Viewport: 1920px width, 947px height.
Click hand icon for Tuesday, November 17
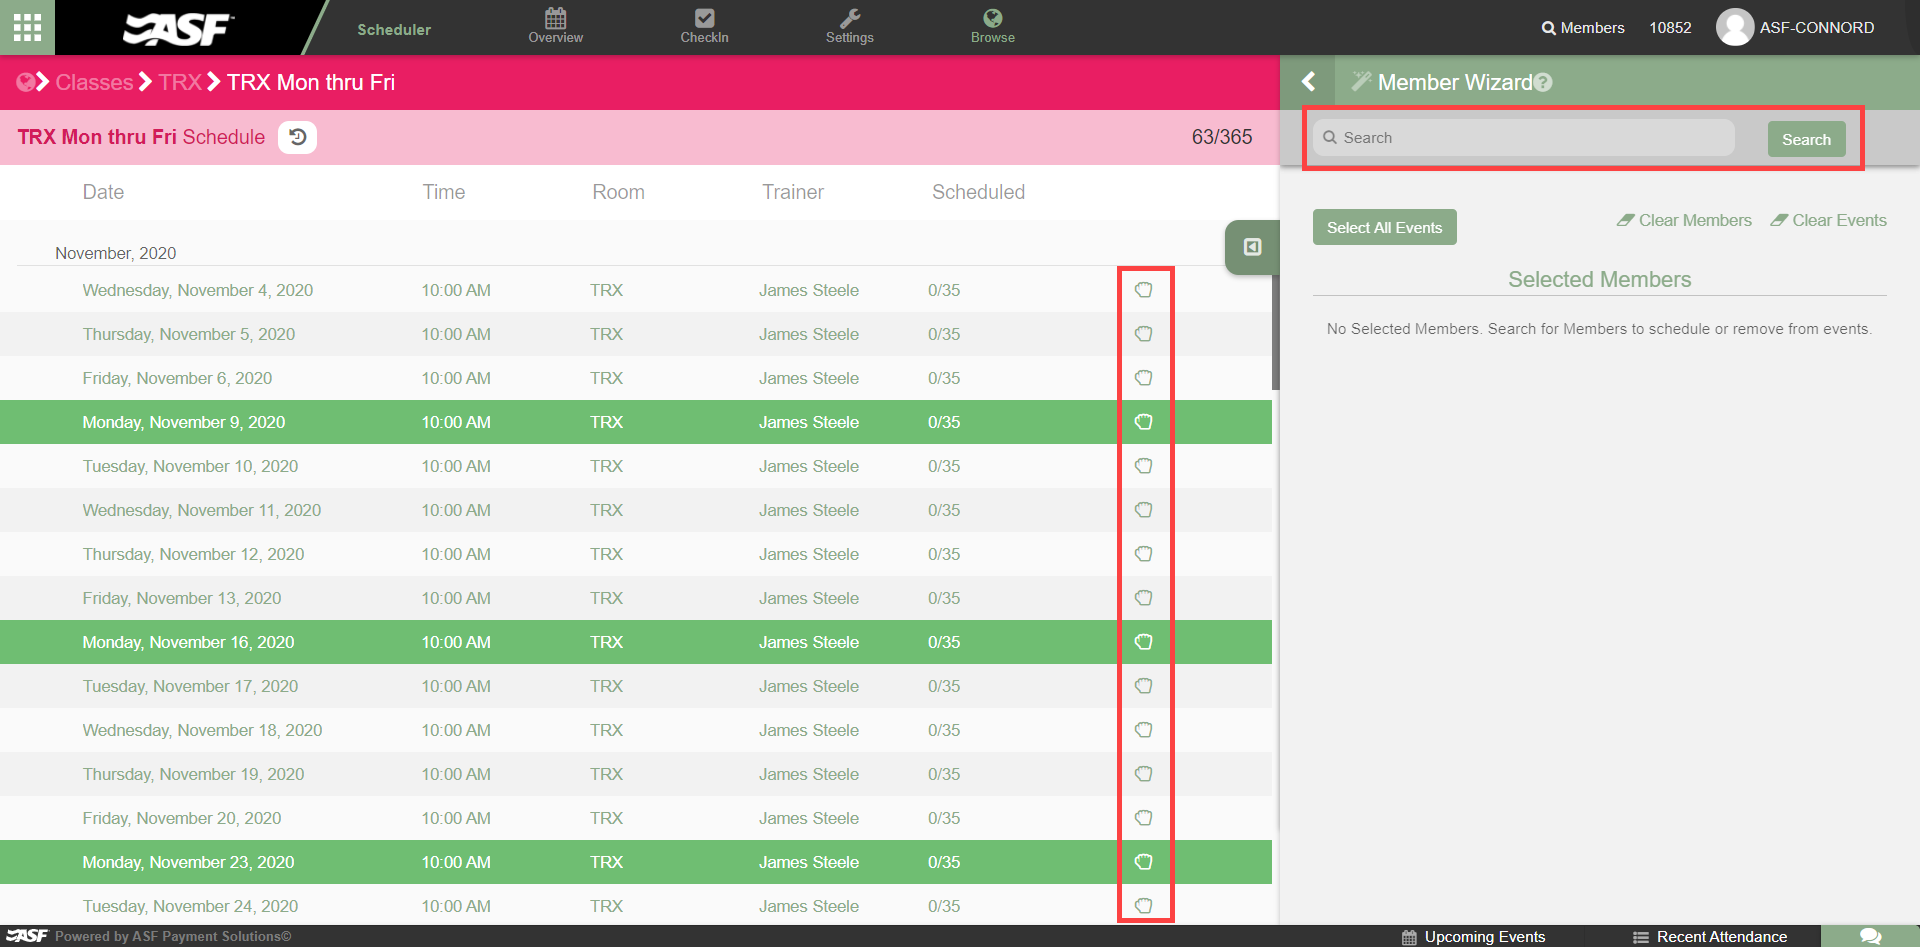(1144, 686)
